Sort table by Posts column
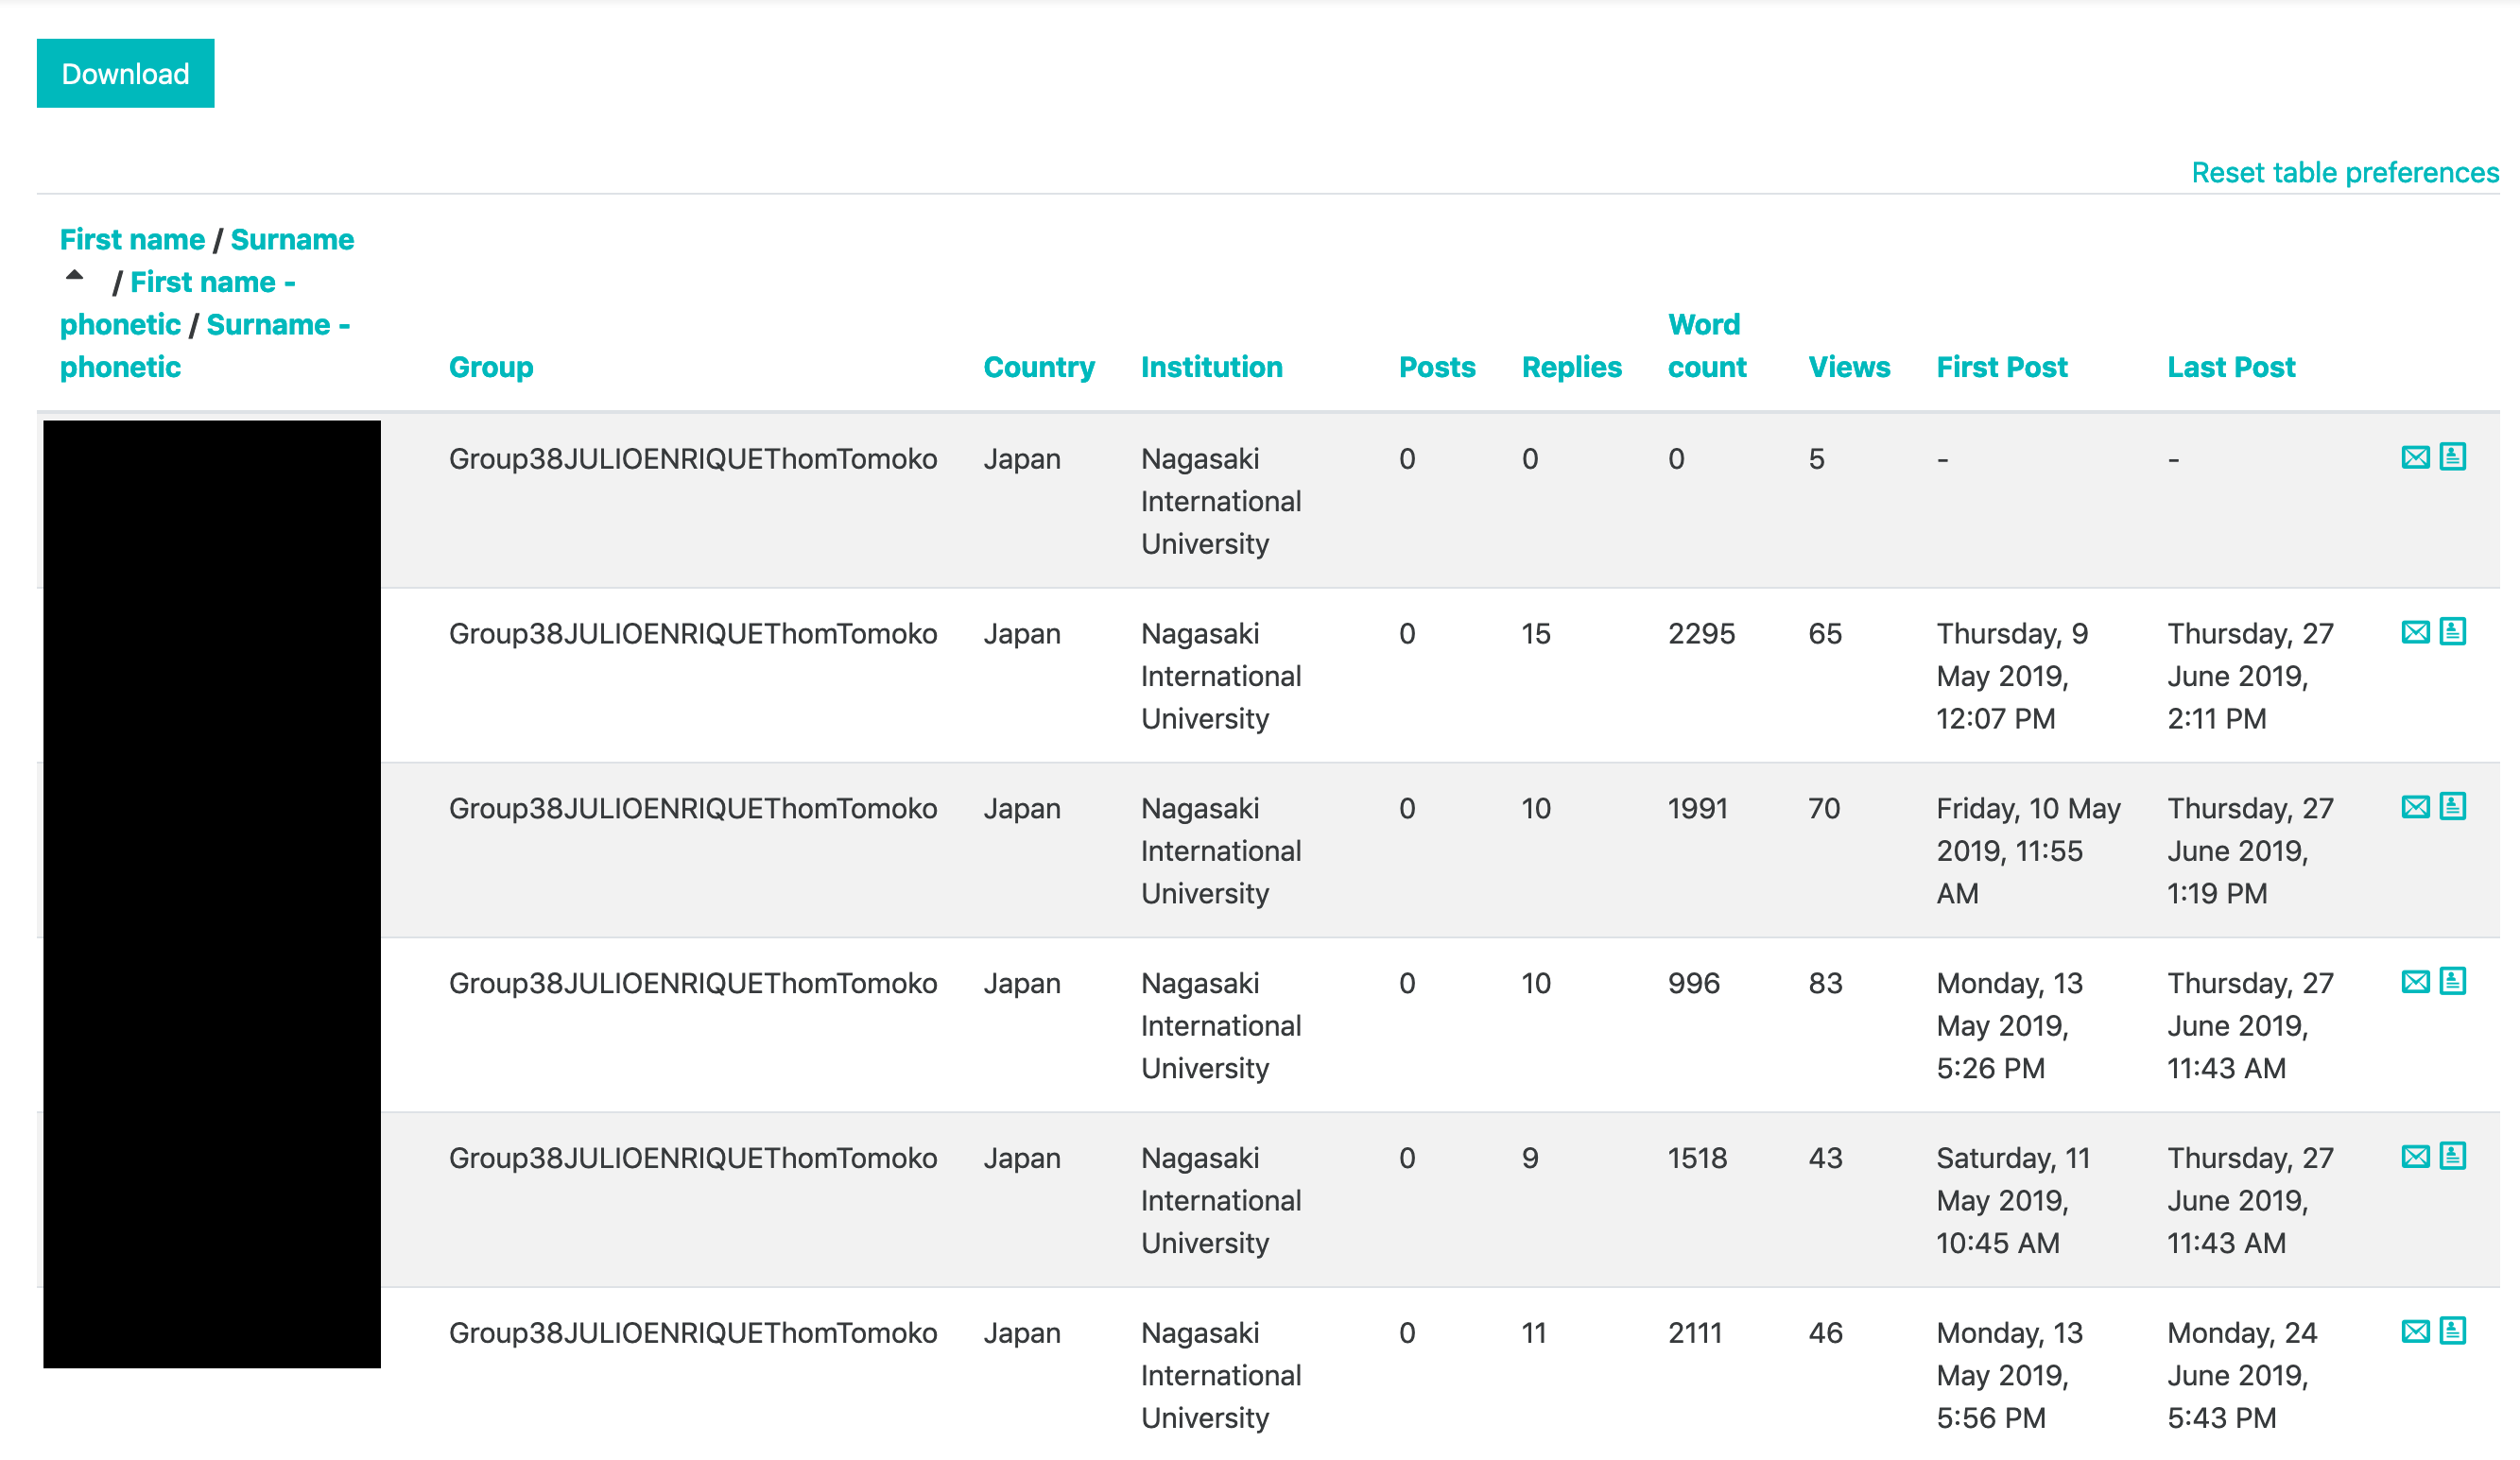2520x1460 pixels. click(x=1437, y=367)
